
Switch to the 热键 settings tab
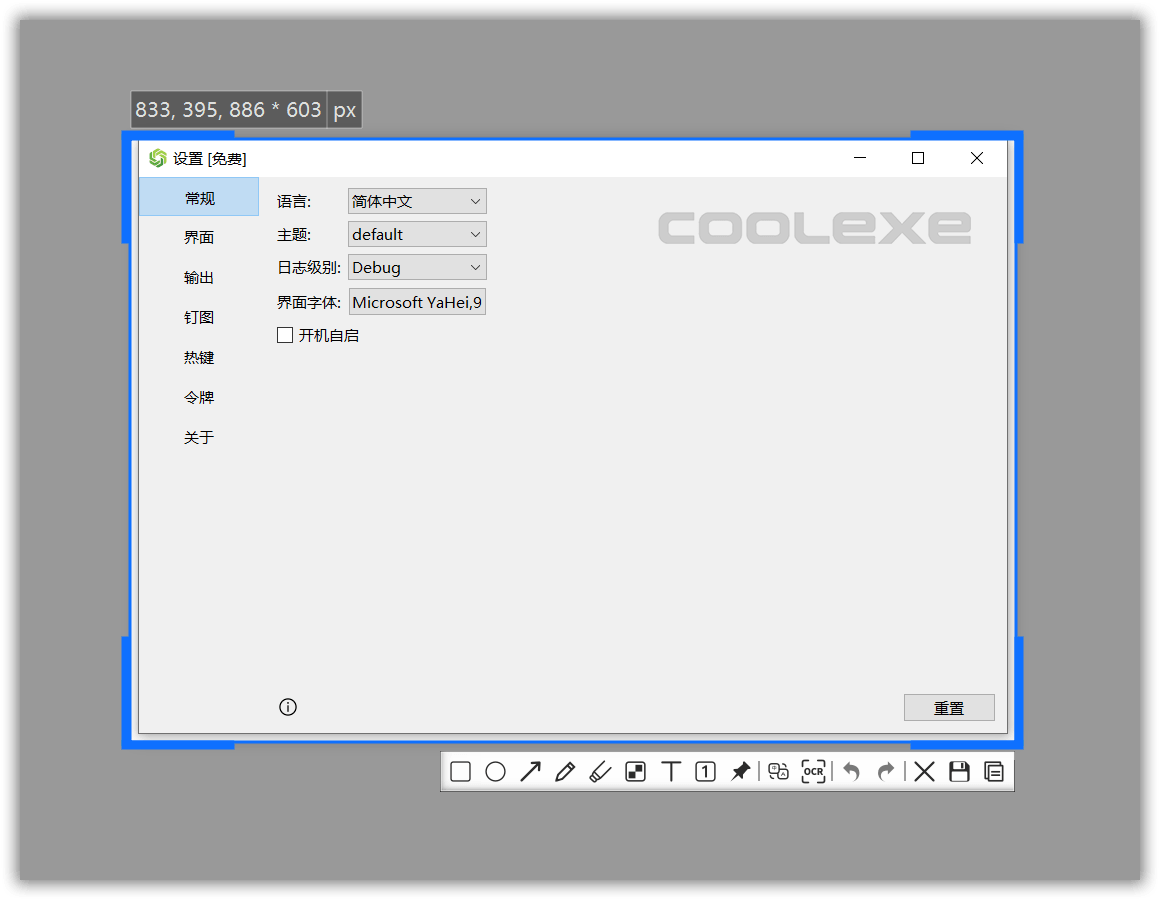pos(198,357)
